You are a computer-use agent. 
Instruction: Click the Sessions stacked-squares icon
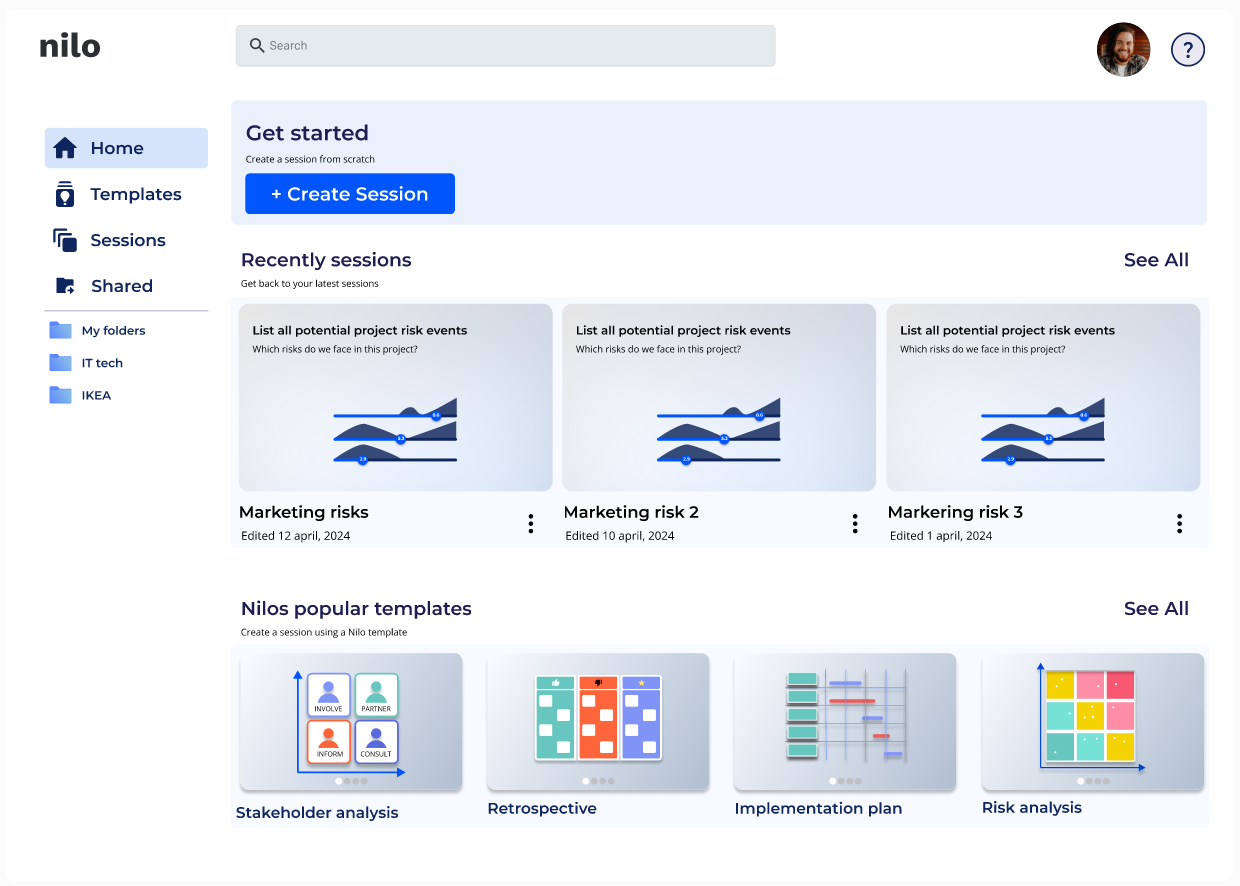[65, 240]
